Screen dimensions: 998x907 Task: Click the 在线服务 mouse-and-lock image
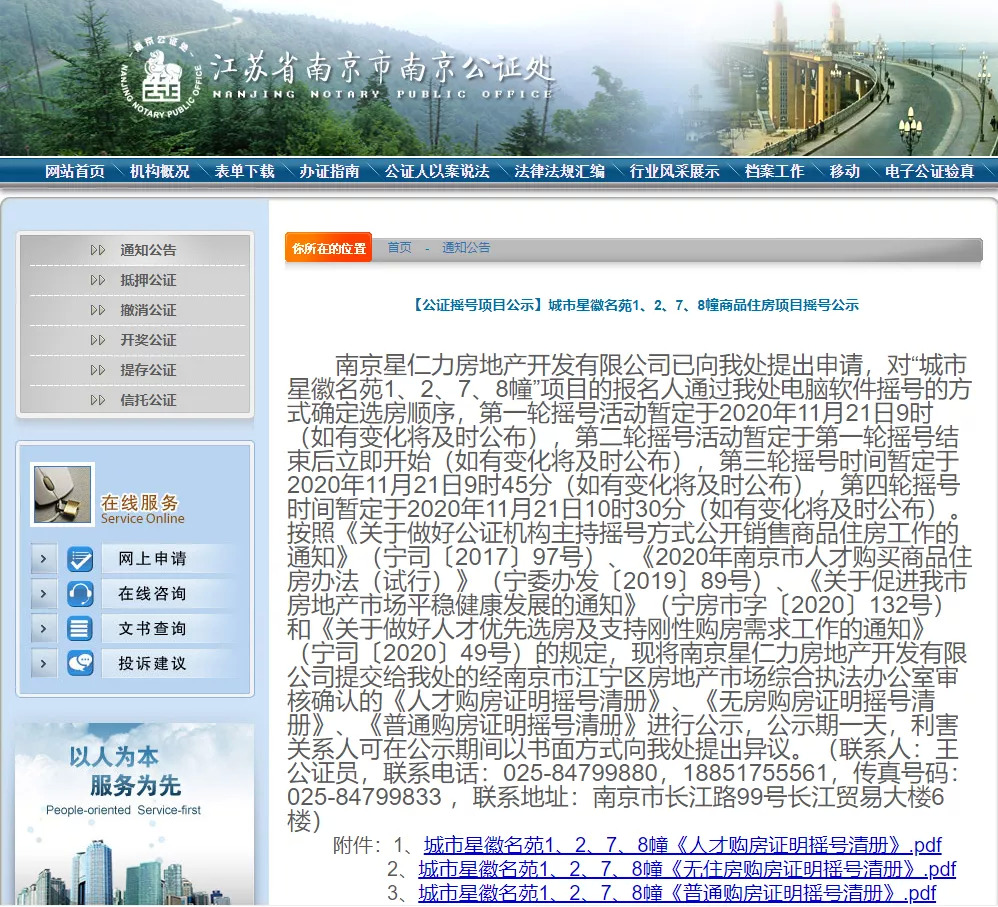click(x=62, y=495)
